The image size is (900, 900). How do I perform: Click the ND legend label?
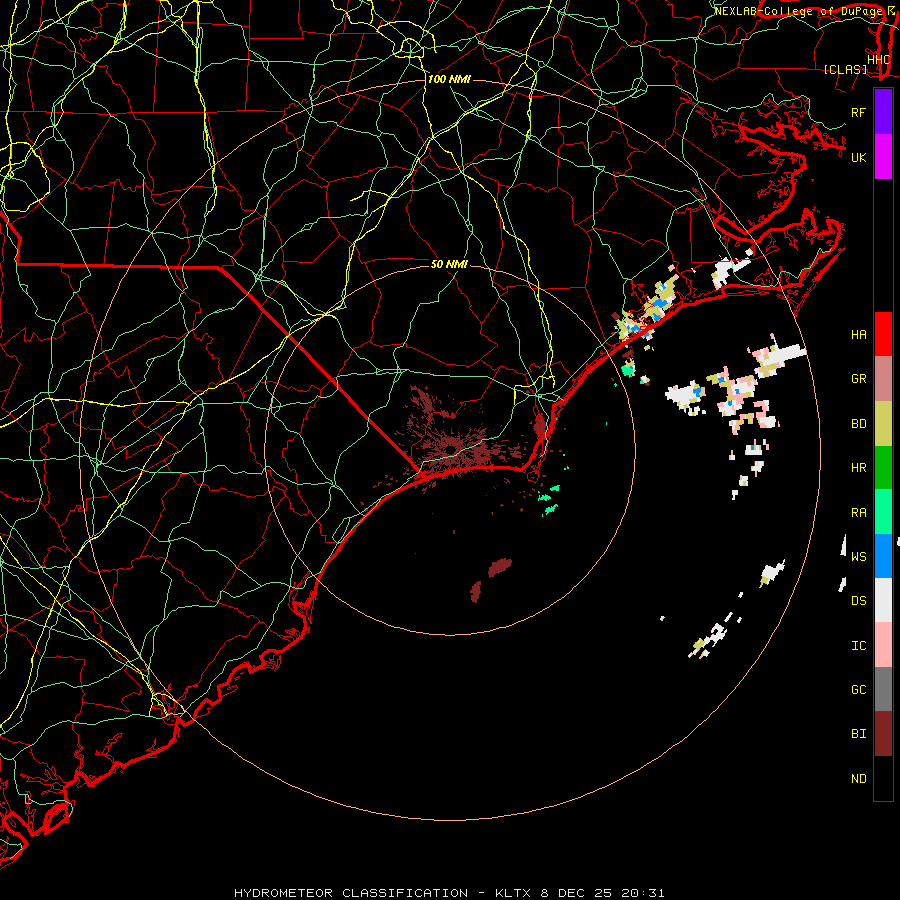(x=859, y=779)
